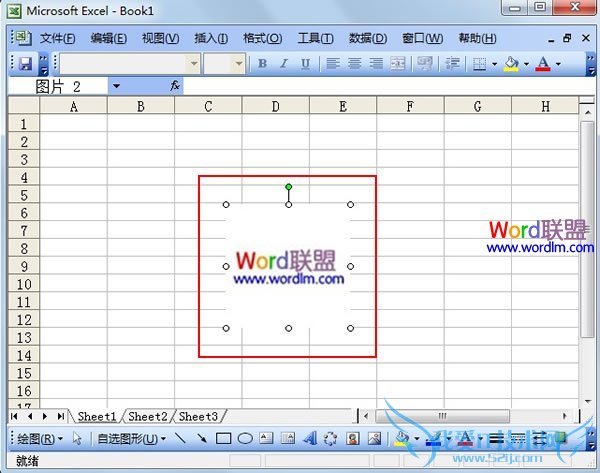Click the horizontal scrollbar thumb
600x473 pixels.
[442, 416]
